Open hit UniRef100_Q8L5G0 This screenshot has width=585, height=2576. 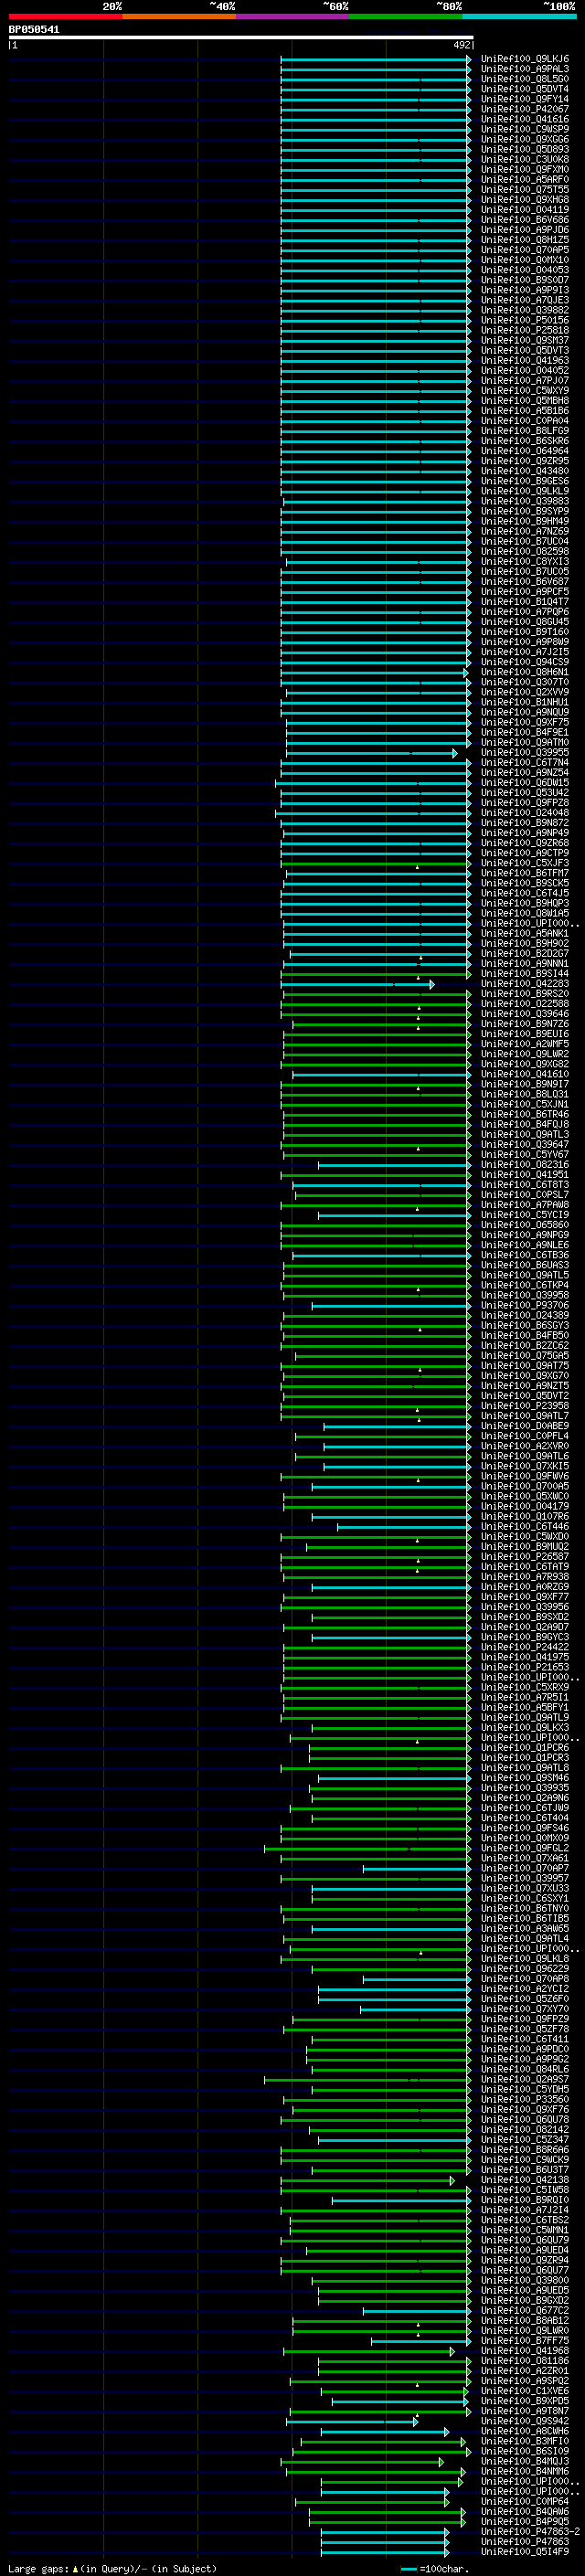[x=525, y=79]
